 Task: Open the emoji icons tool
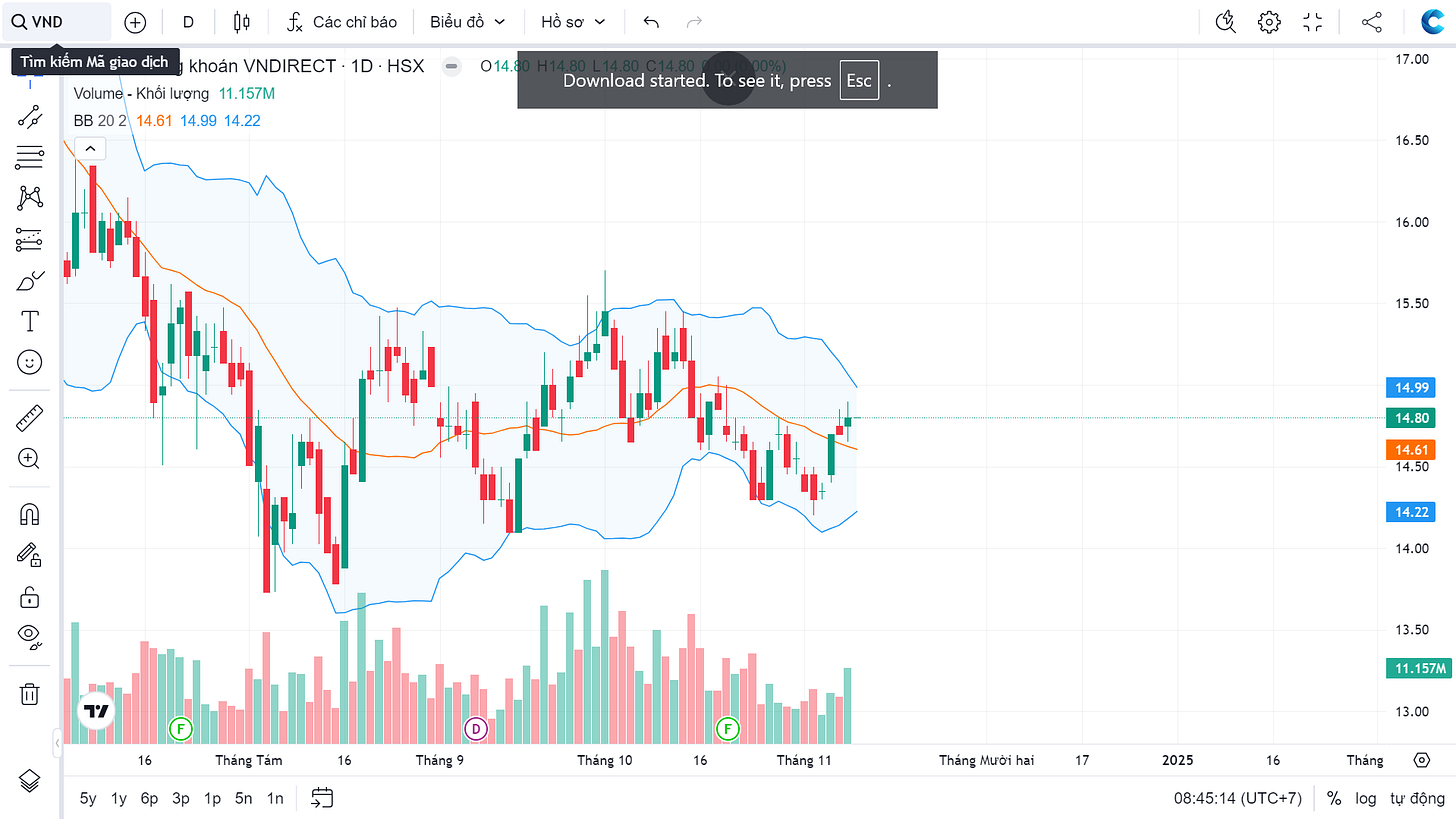pos(30,362)
